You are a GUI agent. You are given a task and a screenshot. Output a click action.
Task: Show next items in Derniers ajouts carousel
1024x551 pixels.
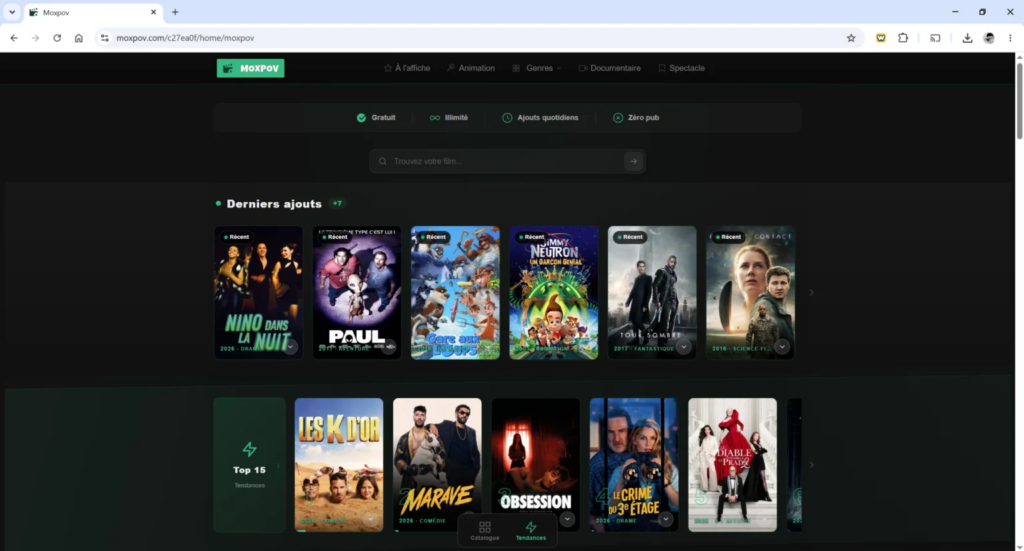811,292
